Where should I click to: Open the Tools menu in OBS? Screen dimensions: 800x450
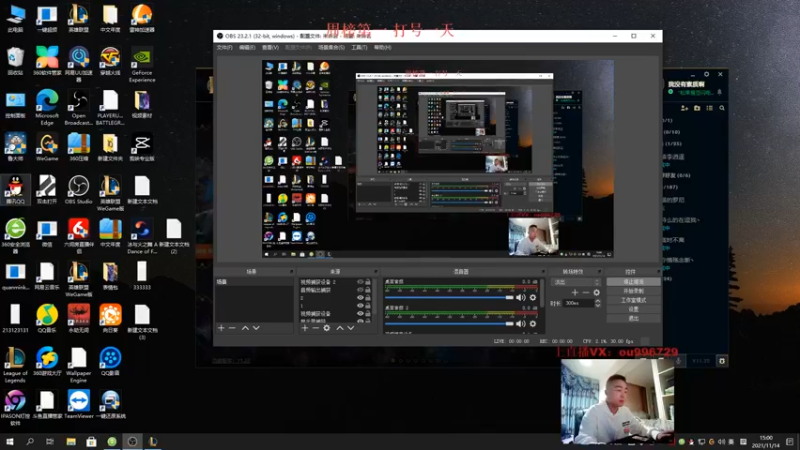(x=359, y=47)
